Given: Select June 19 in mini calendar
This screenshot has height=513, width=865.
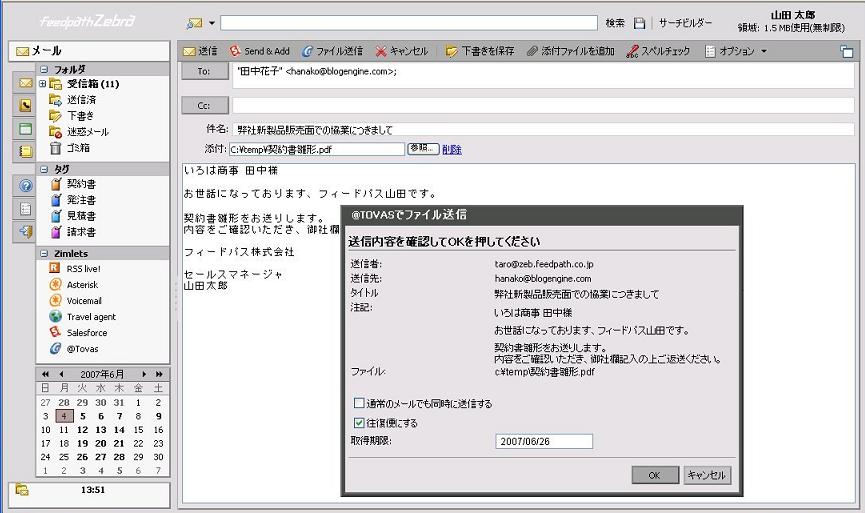Looking at the screenshot, I should pyautogui.click(x=82, y=443).
